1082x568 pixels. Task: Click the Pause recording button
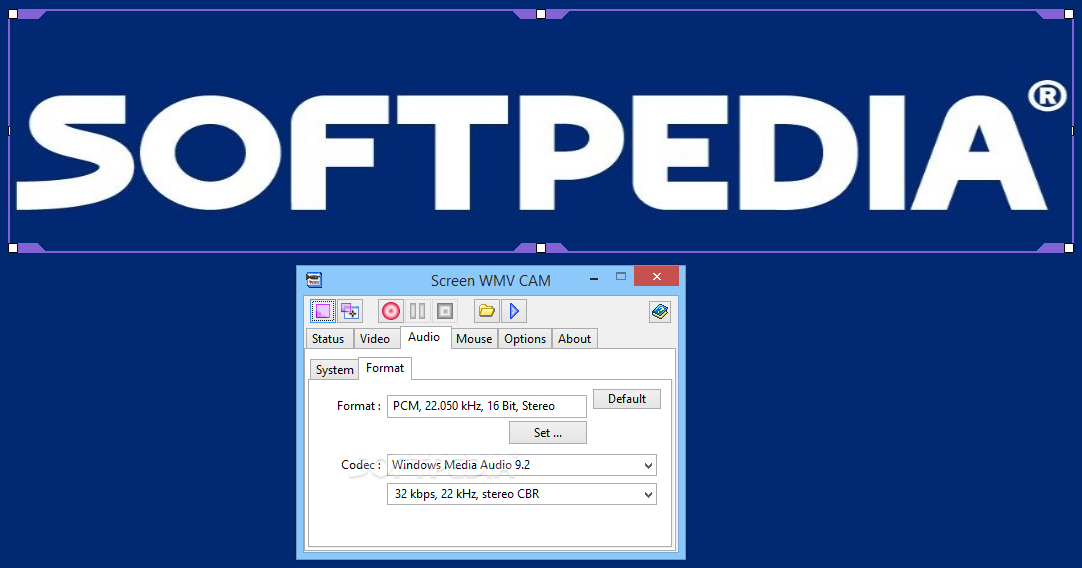(x=417, y=311)
